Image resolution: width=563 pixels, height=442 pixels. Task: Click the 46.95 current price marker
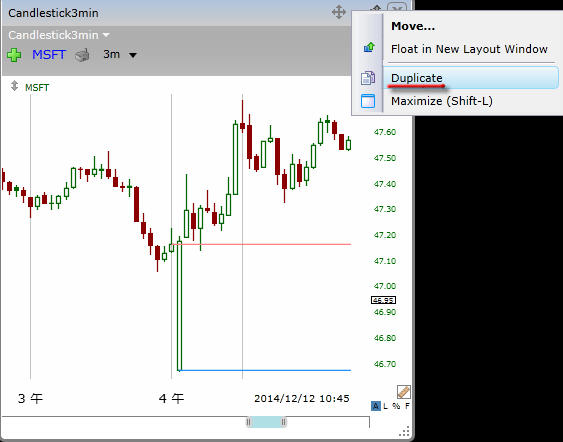[x=383, y=300]
